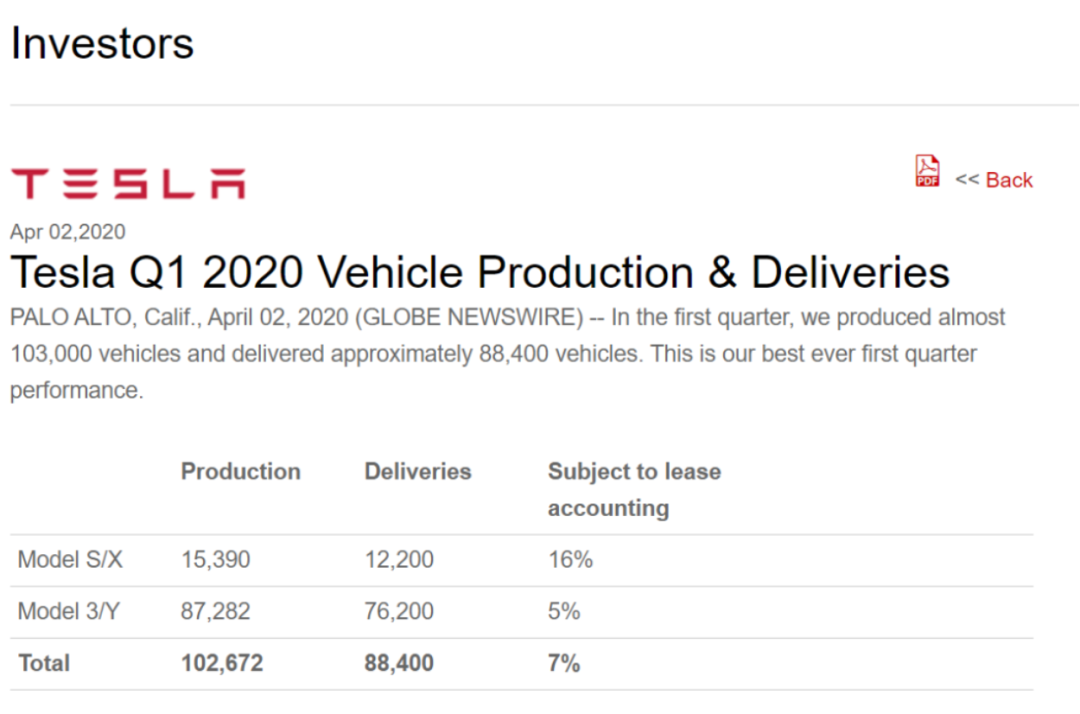Click the Subject to lease accounting header
The width and height of the screenshot is (1080, 714).
click(634, 490)
